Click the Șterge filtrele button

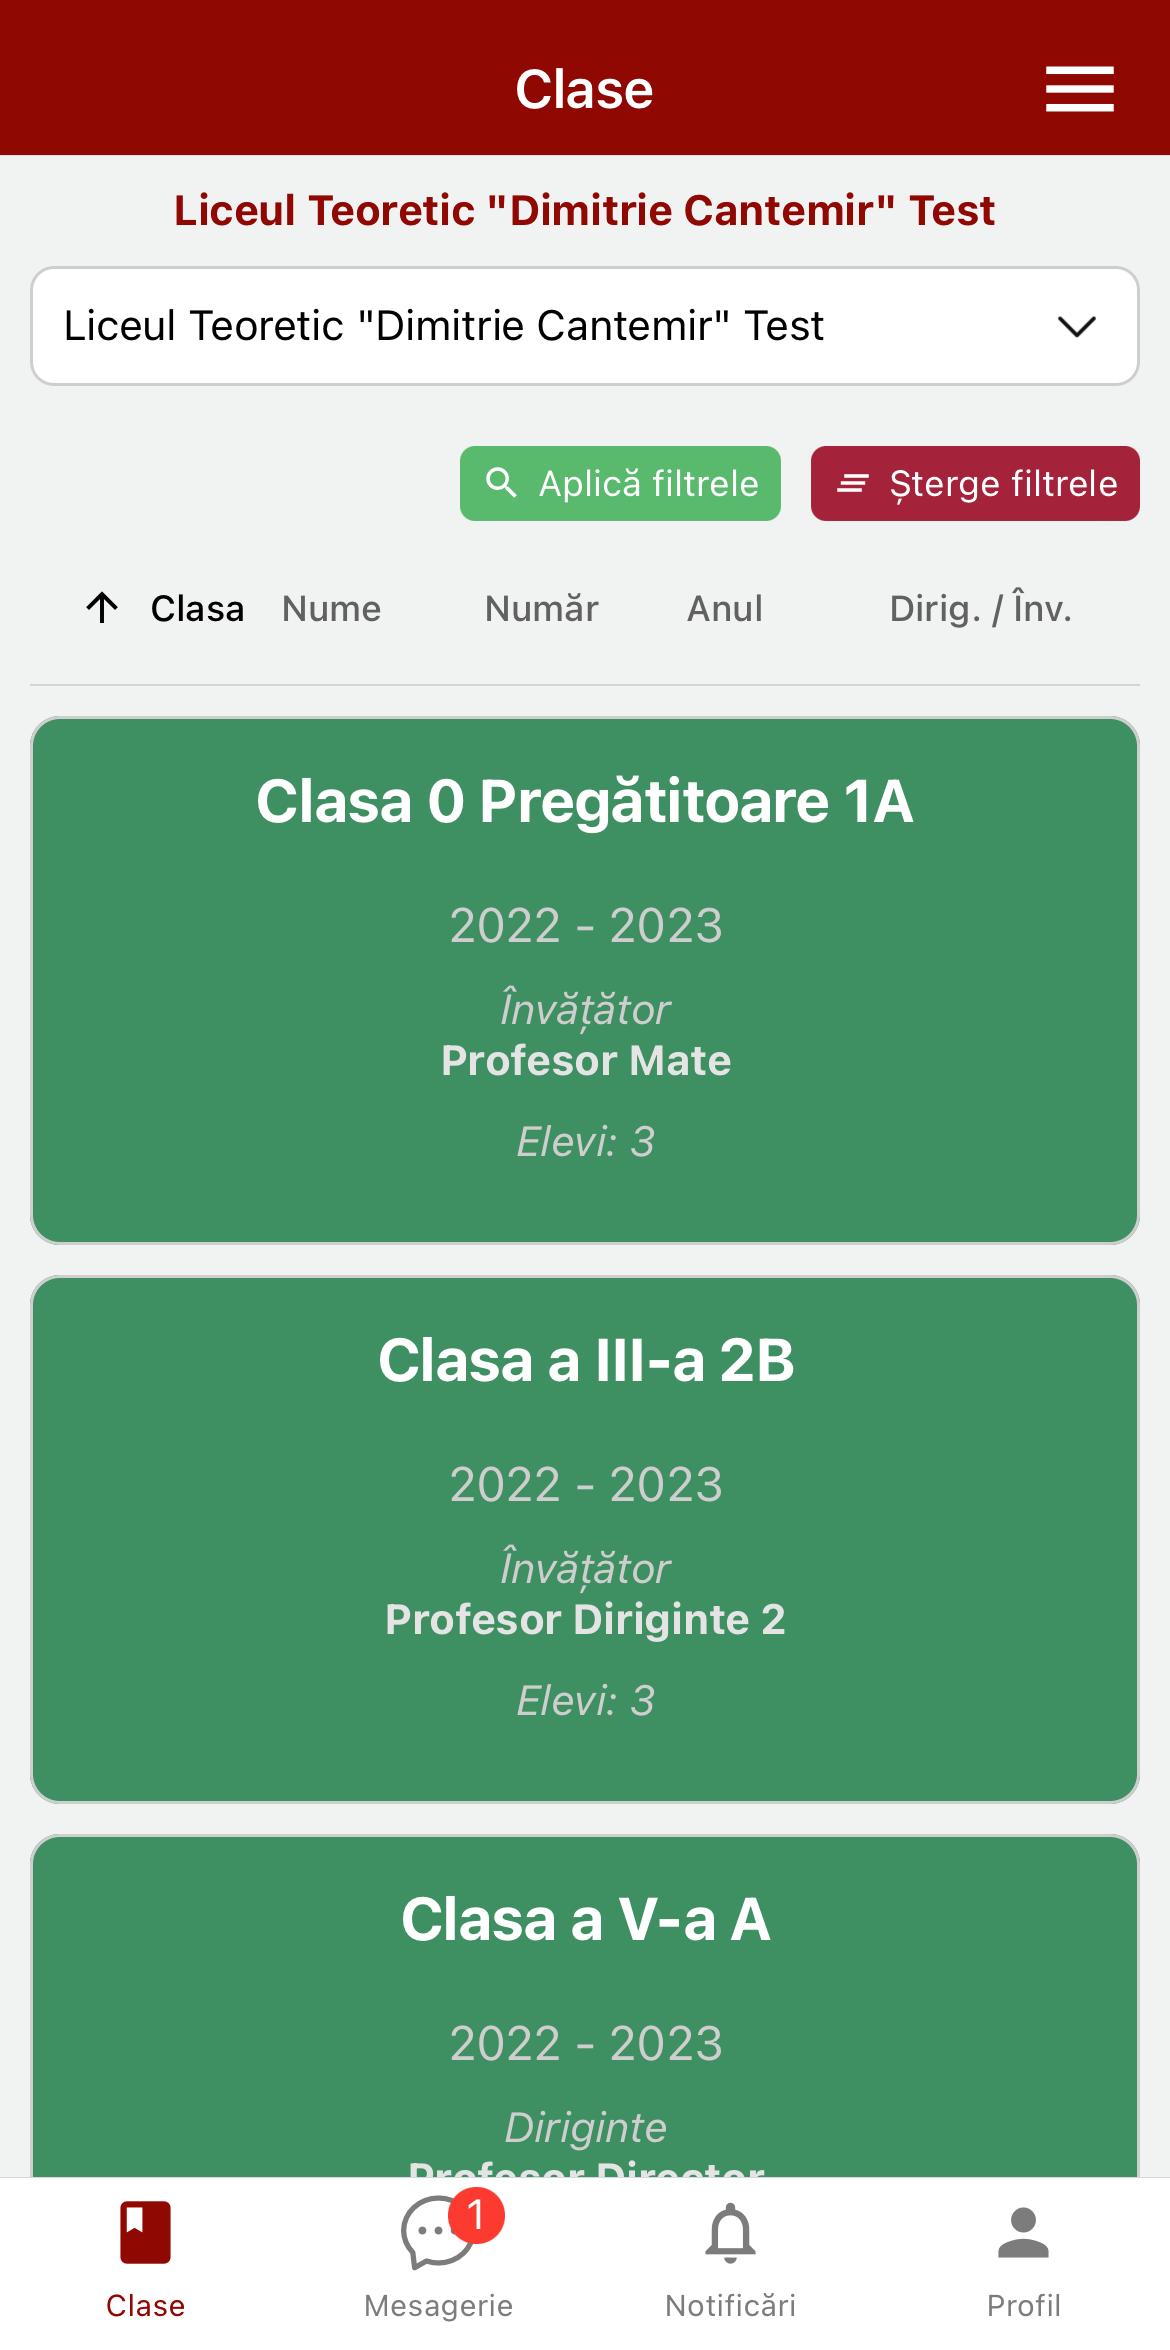click(975, 483)
